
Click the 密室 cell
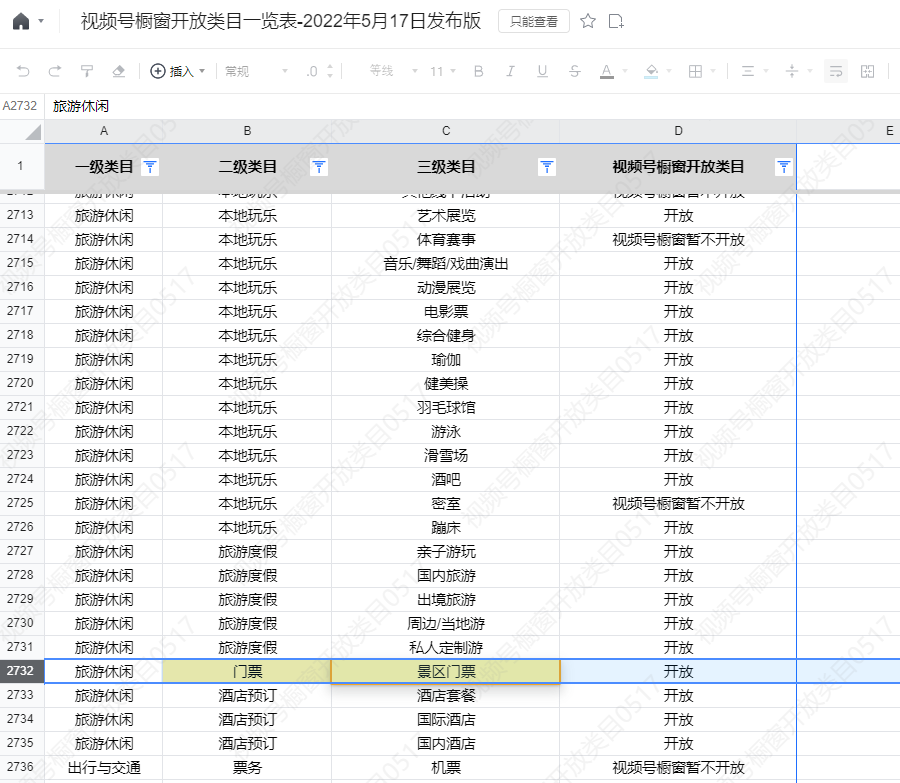click(446, 504)
